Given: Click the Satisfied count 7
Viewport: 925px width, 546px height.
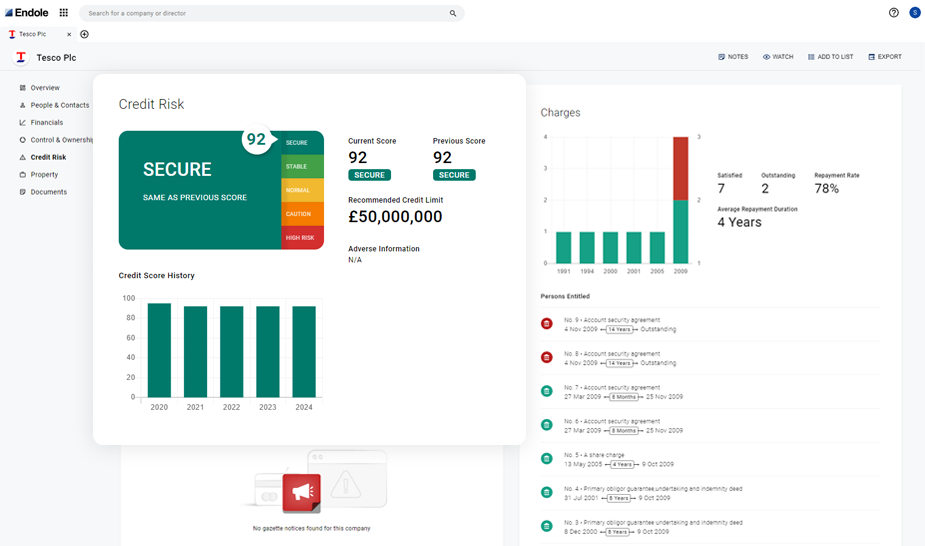Looking at the screenshot, I should 721,189.
